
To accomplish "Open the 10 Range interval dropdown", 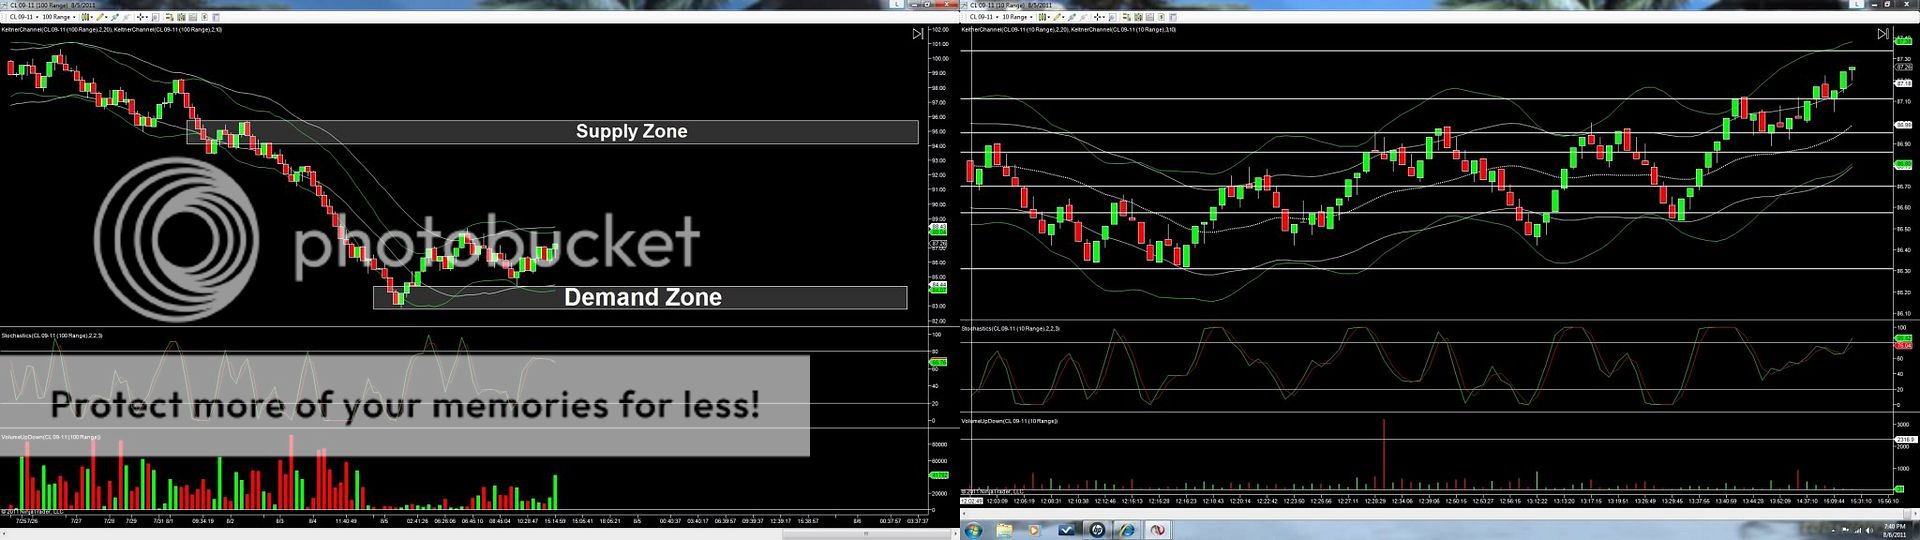I will [x=1018, y=17].
